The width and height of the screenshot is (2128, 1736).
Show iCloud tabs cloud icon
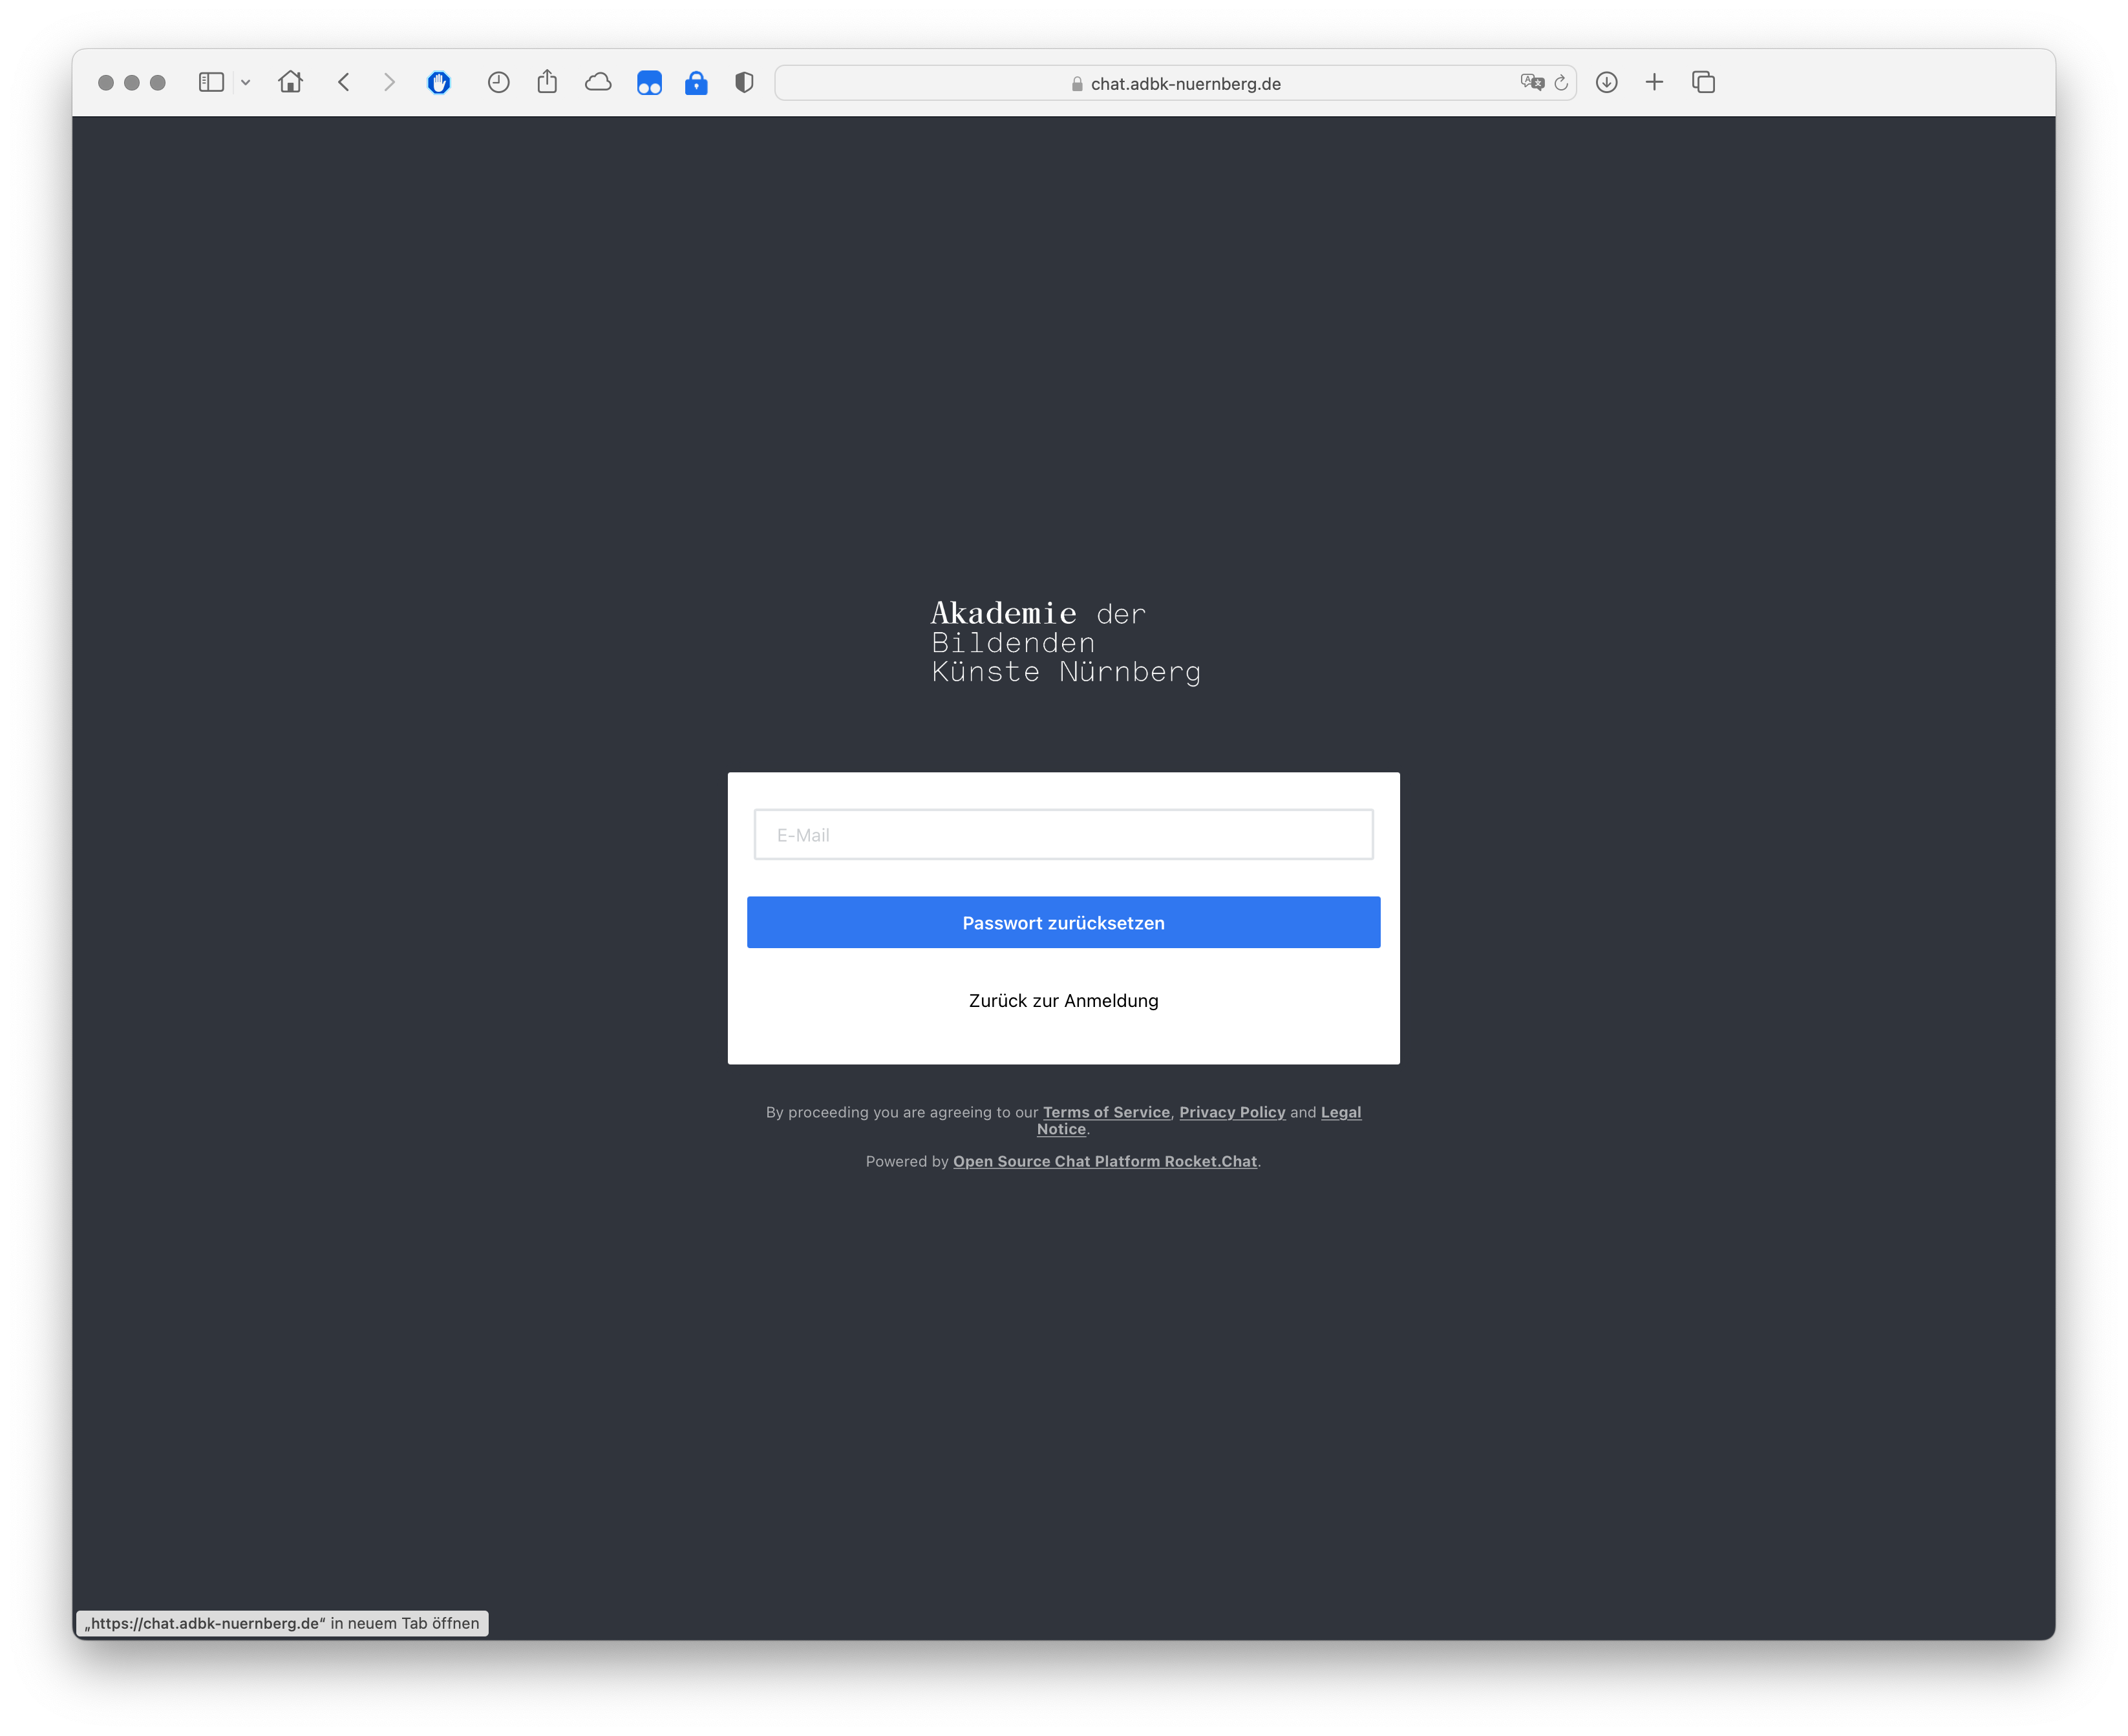tap(598, 83)
